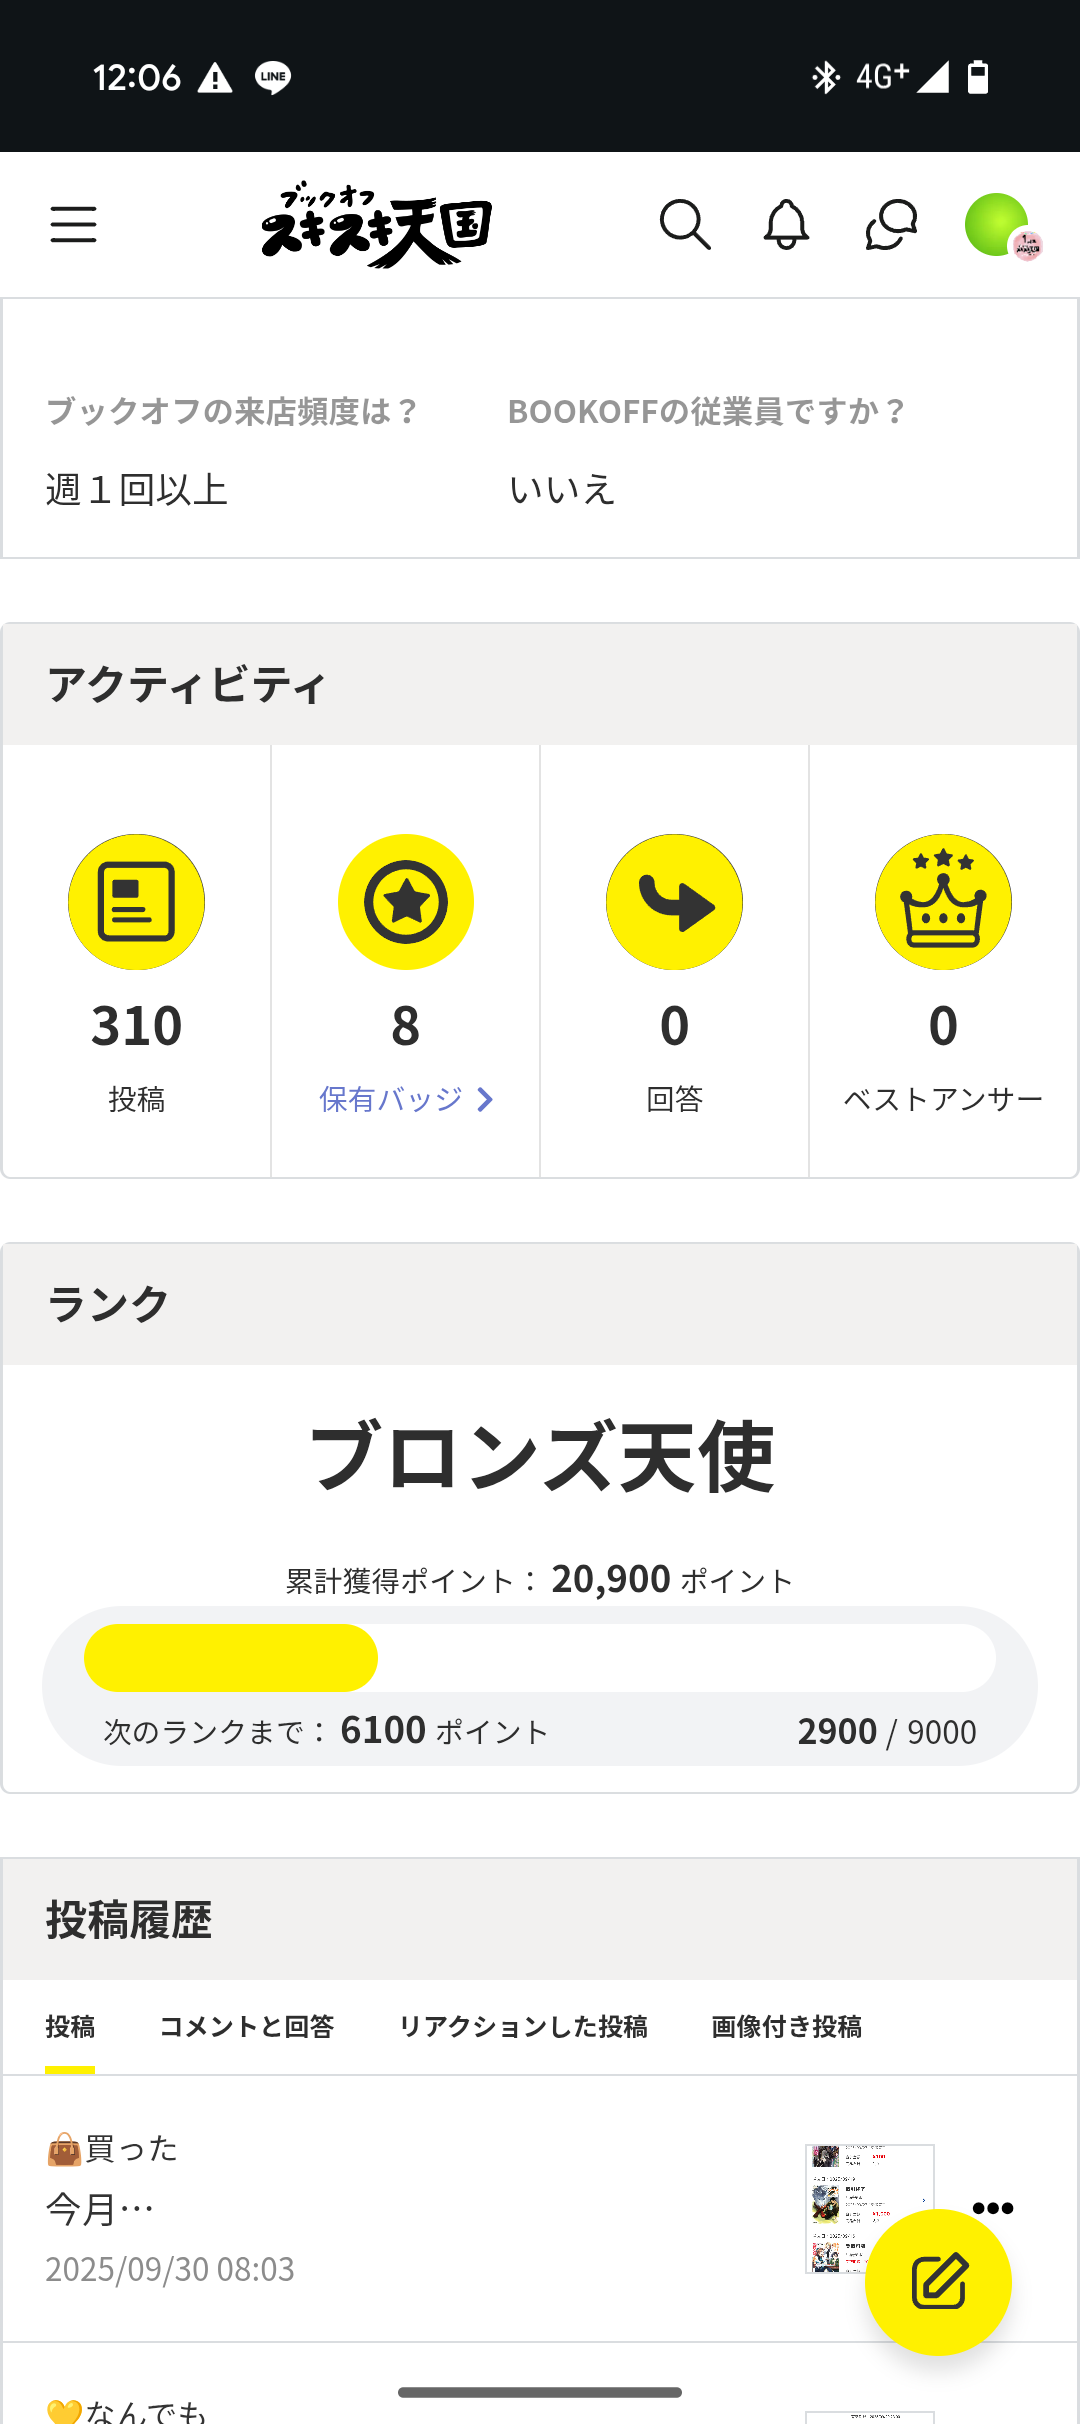This screenshot has width=1080, height=2424.
Task: Open notifications bell
Action: (787, 224)
